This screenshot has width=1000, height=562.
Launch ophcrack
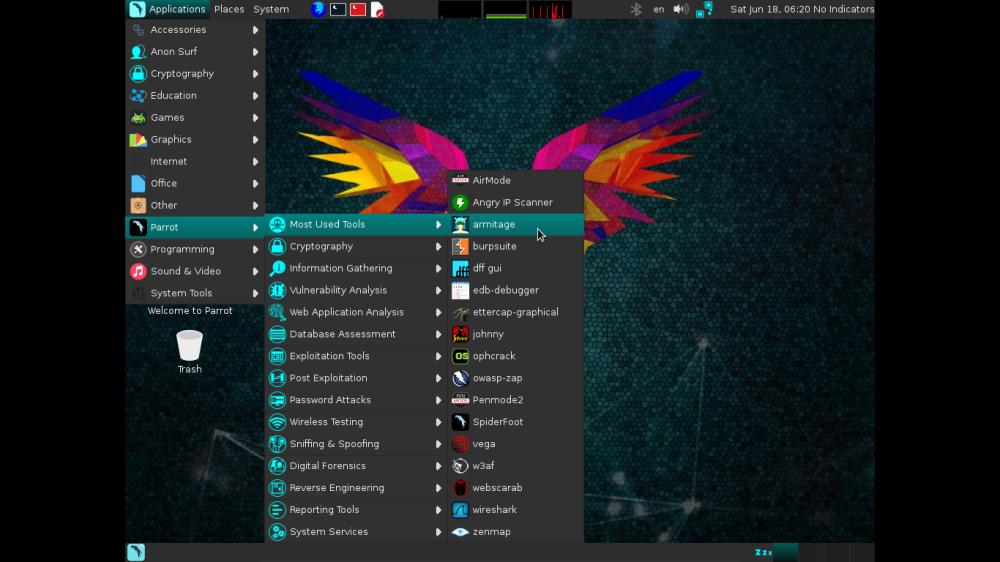pyautogui.click(x=515, y=356)
